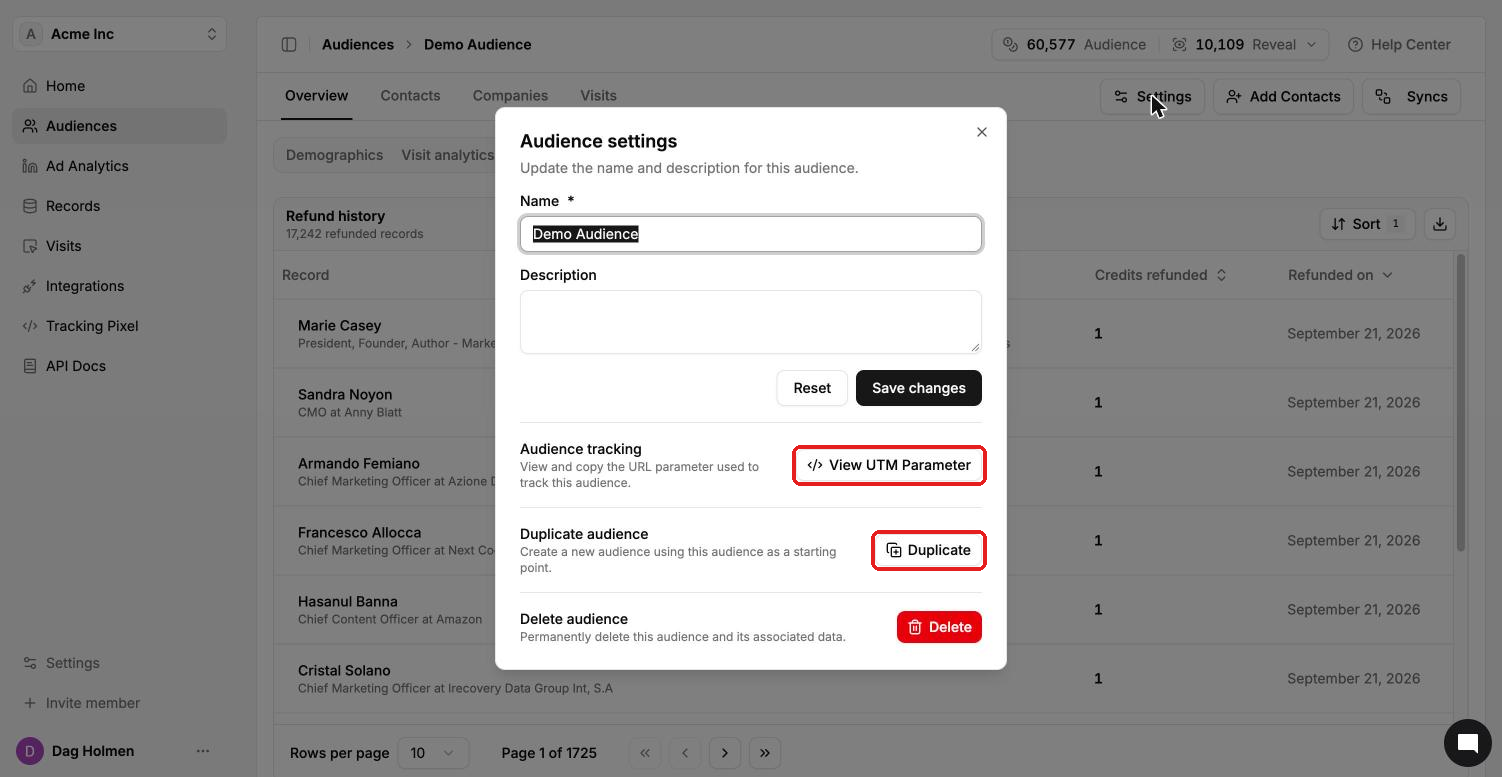
Task: Switch to the Contacts tab
Action: [410, 96]
